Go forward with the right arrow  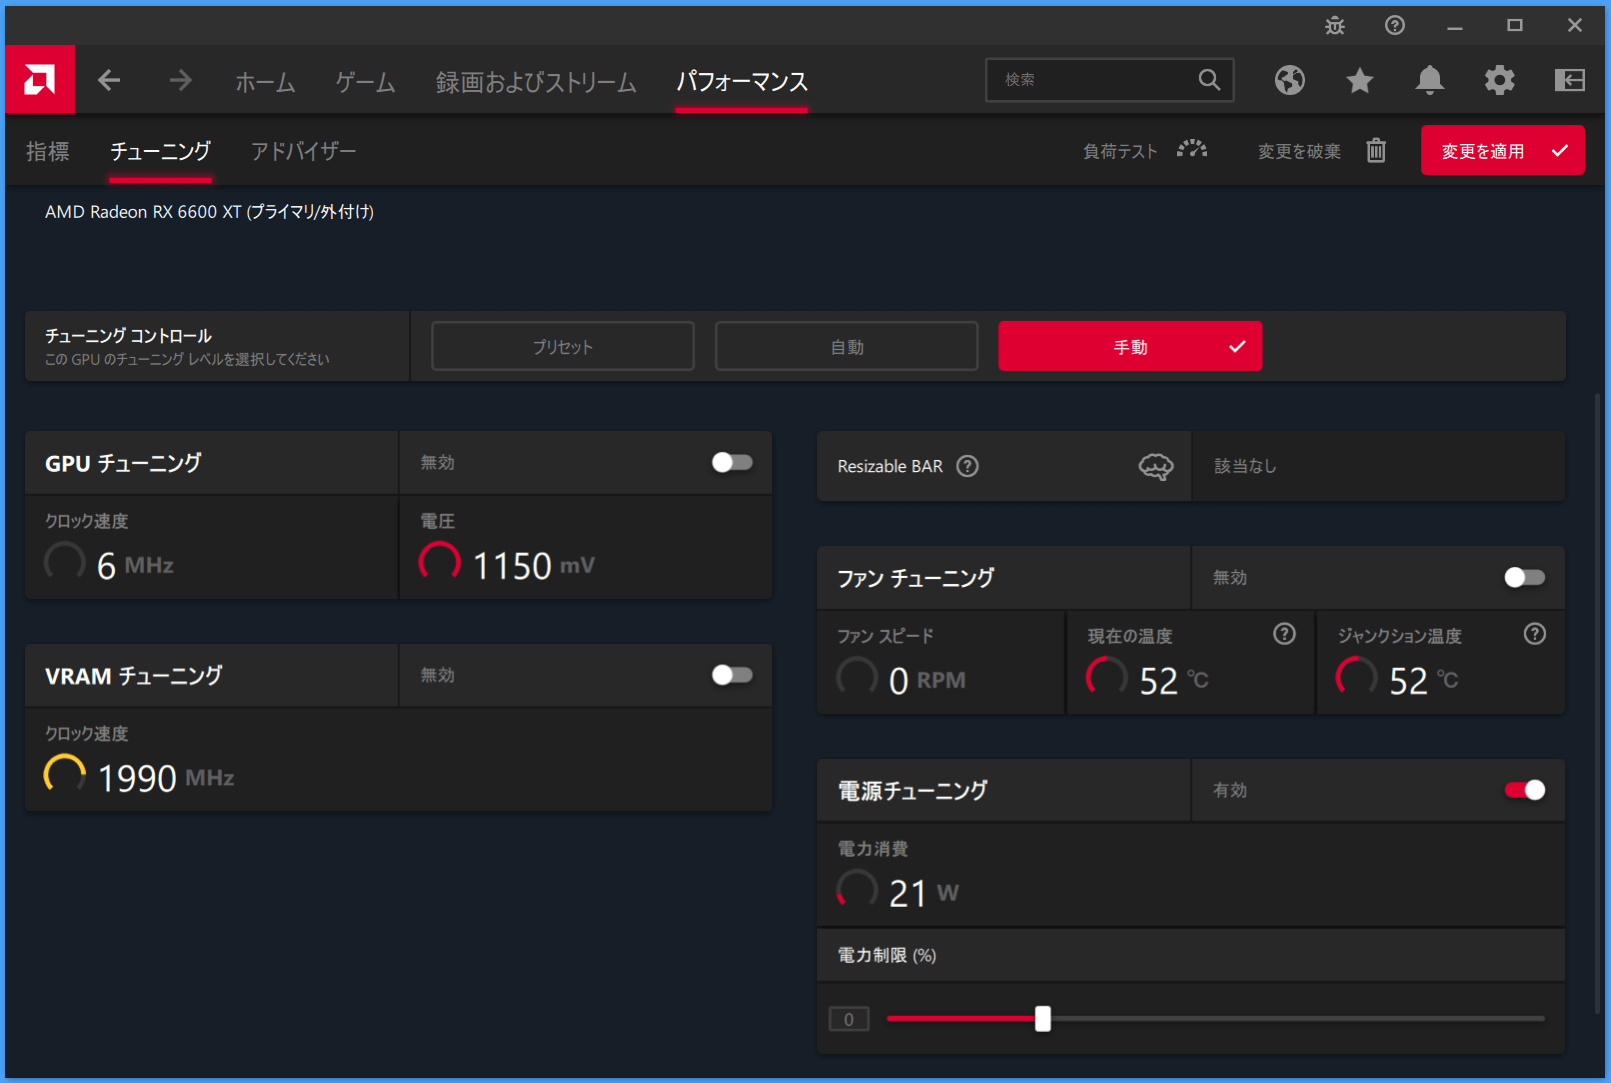click(x=180, y=80)
